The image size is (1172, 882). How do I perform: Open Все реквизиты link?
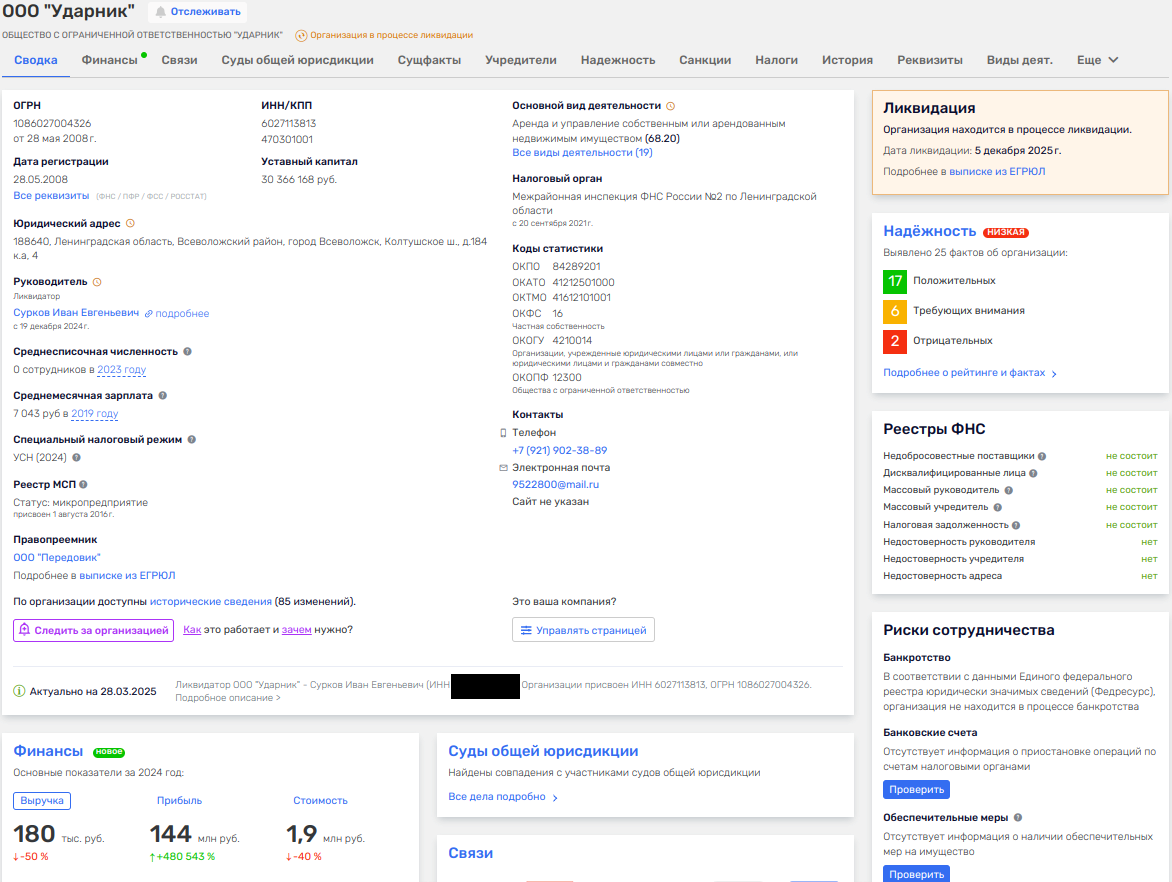click(51, 196)
